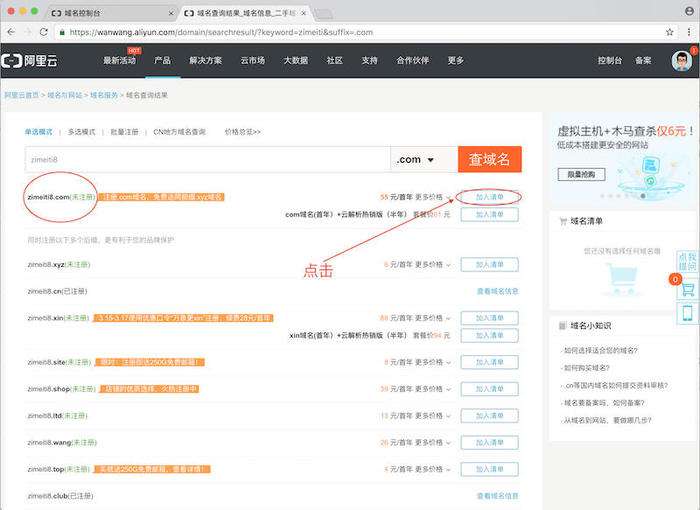
Task: View domain info for zimeiti8.cn
Action: coord(497,291)
